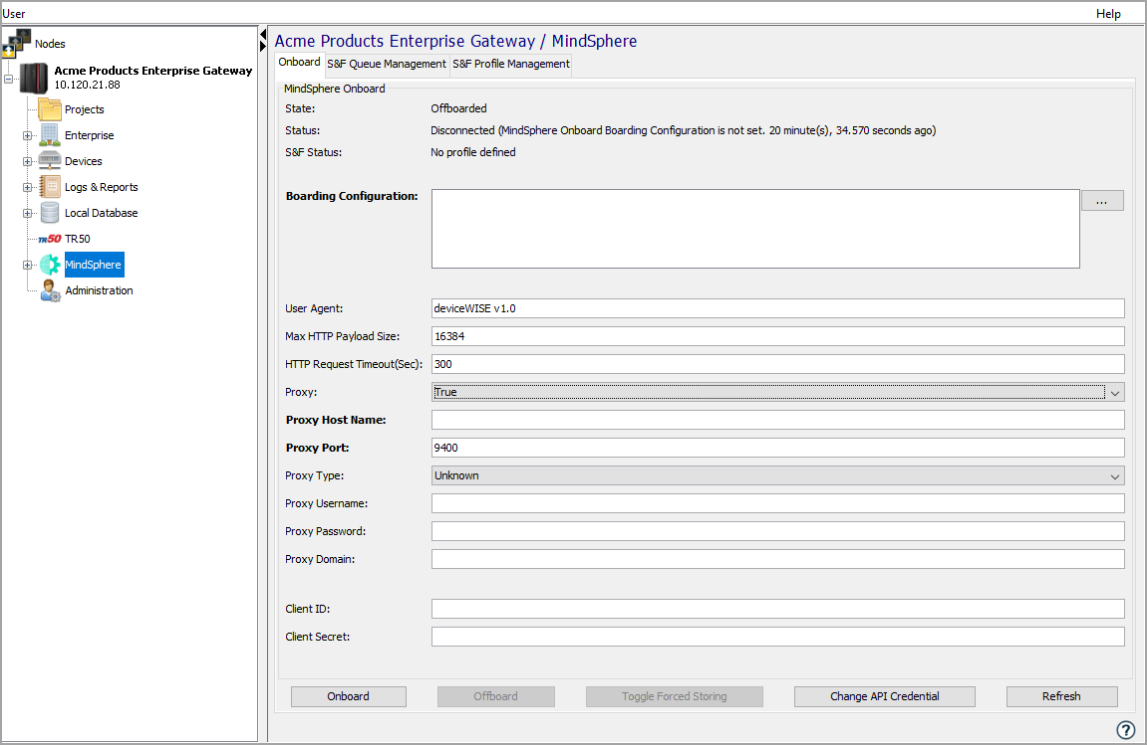Click the Projects folder icon
The image size is (1147, 745).
pyautogui.click(x=50, y=109)
